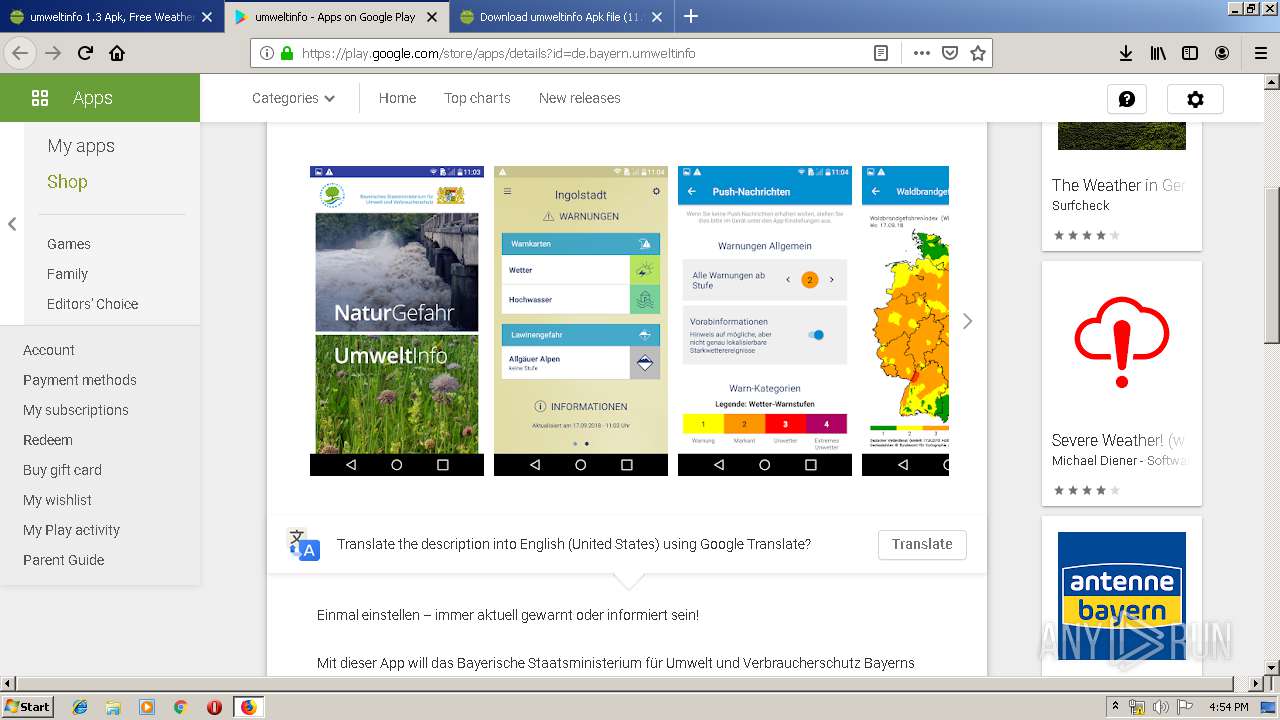Open Internet Explorer from the taskbar

(80, 707)
